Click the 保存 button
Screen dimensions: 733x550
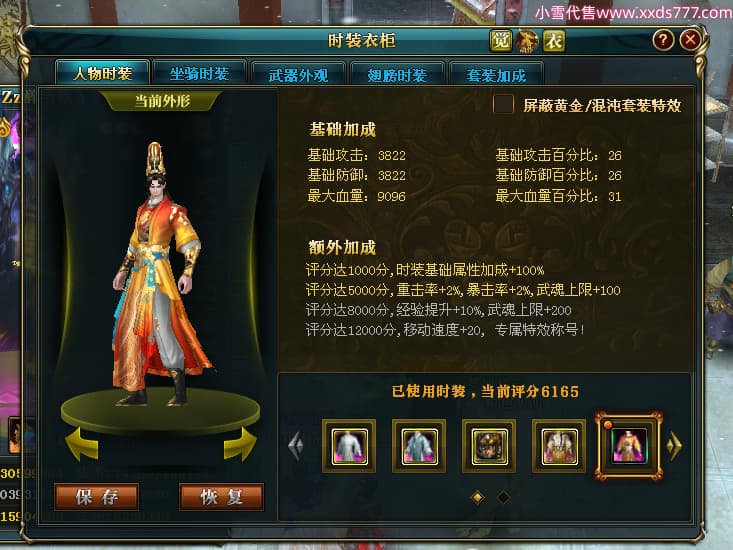96,497
